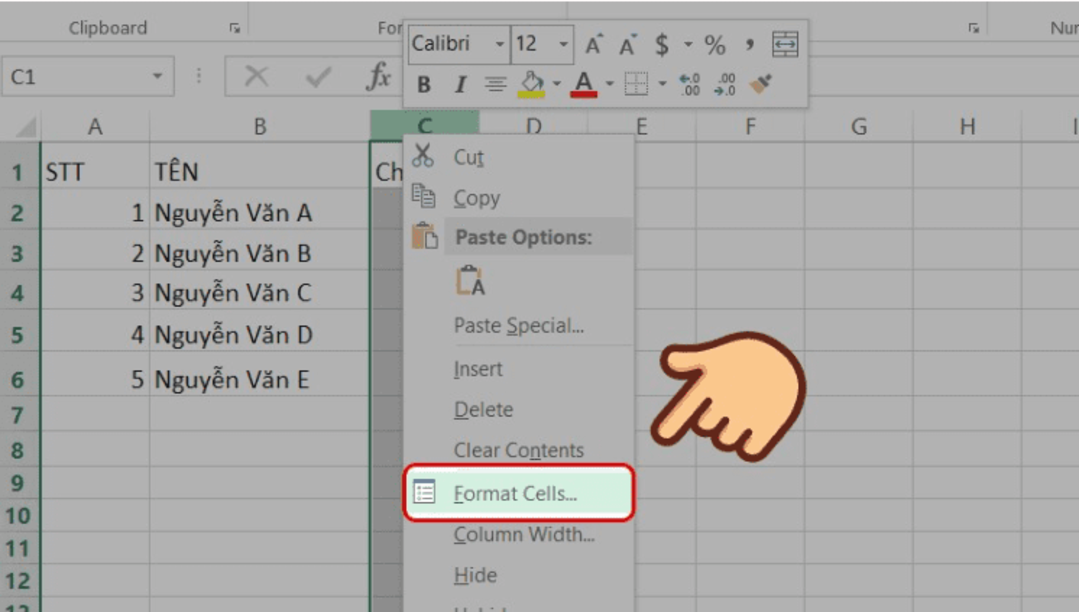The width and height of the screenshot is (1079, 612).
Task: Click the Increase Font Size icon
Action: (594, 45)
